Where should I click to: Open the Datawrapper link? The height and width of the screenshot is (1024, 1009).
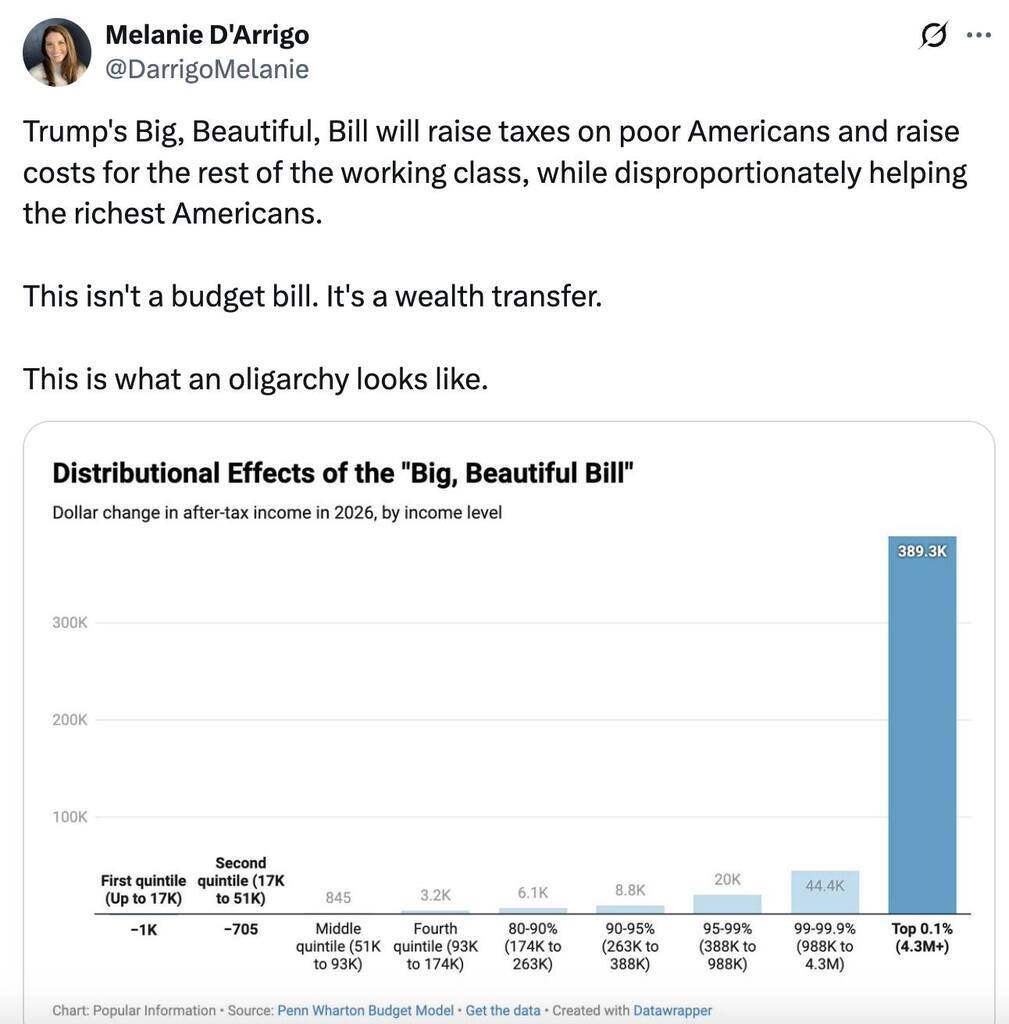point(672,1010)
